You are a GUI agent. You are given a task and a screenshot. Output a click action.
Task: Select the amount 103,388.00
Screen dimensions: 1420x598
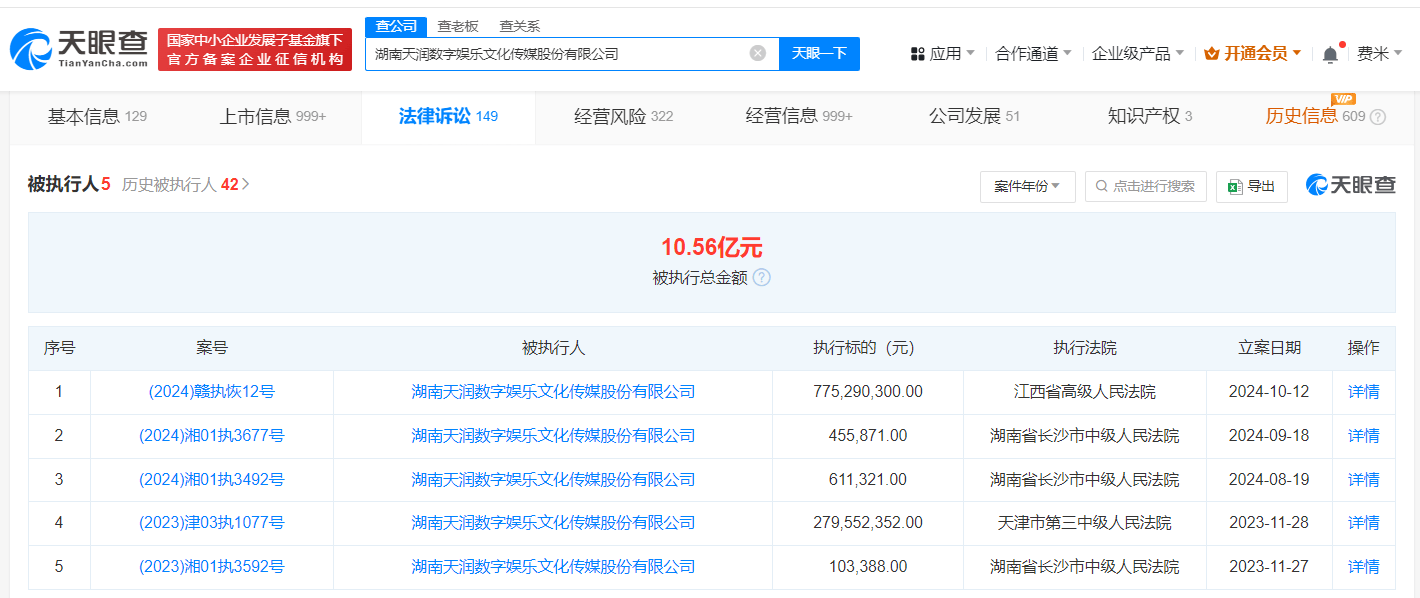(x=868, y=567)
